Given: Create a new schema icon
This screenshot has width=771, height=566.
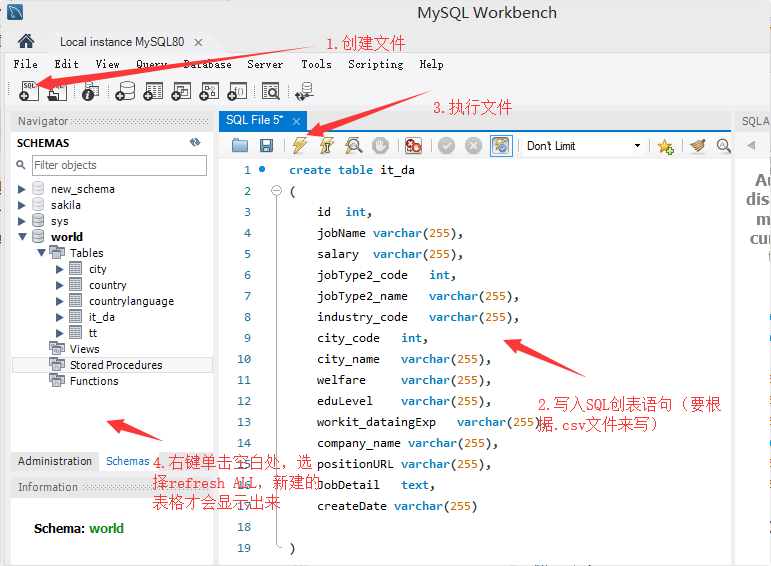Looking at the screenshot, I should (x=125, y=91).
